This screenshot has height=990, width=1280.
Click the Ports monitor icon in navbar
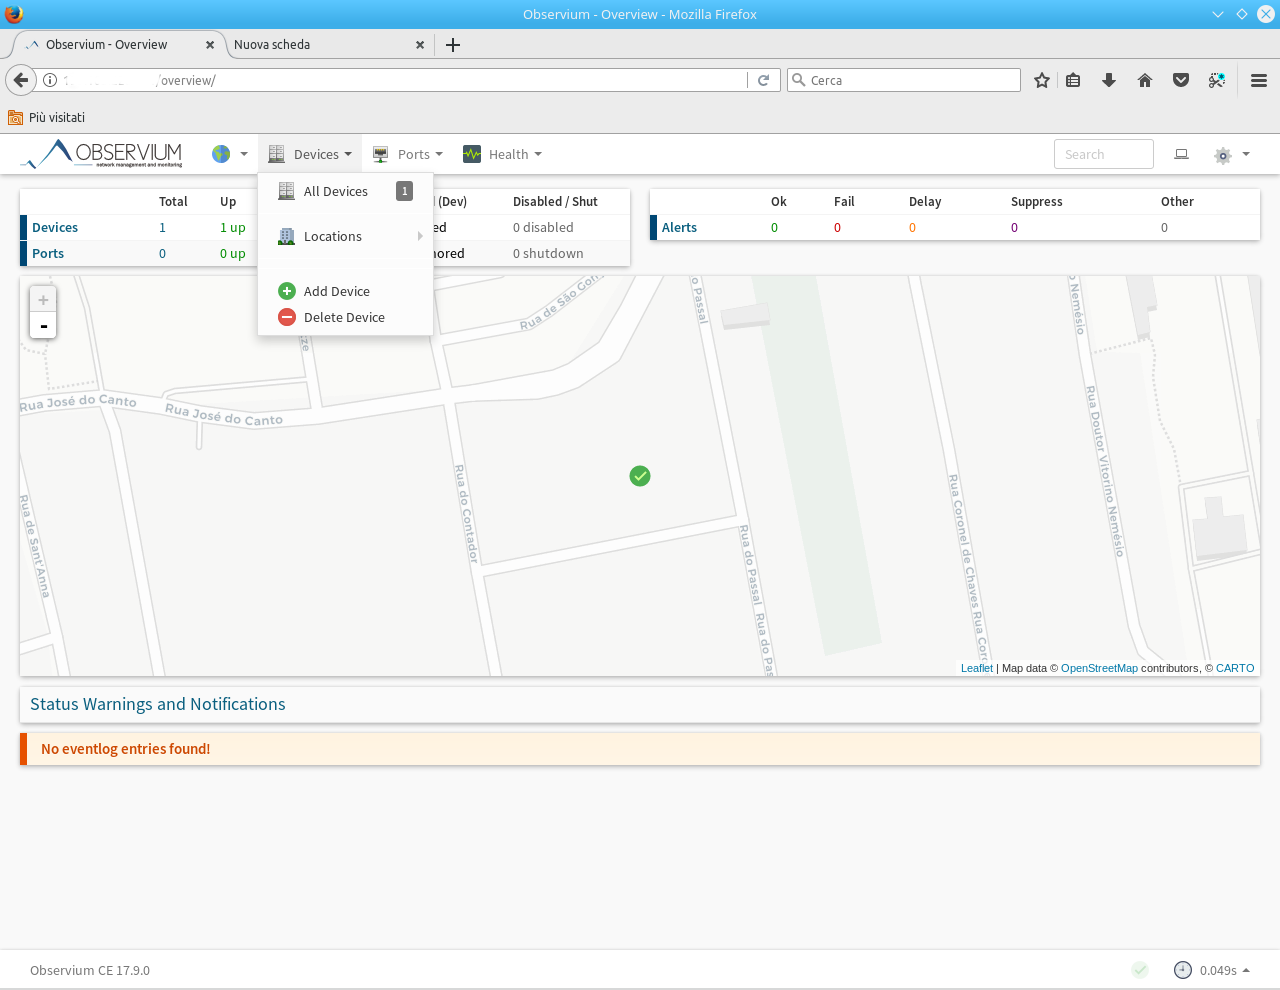pos(380,154)
